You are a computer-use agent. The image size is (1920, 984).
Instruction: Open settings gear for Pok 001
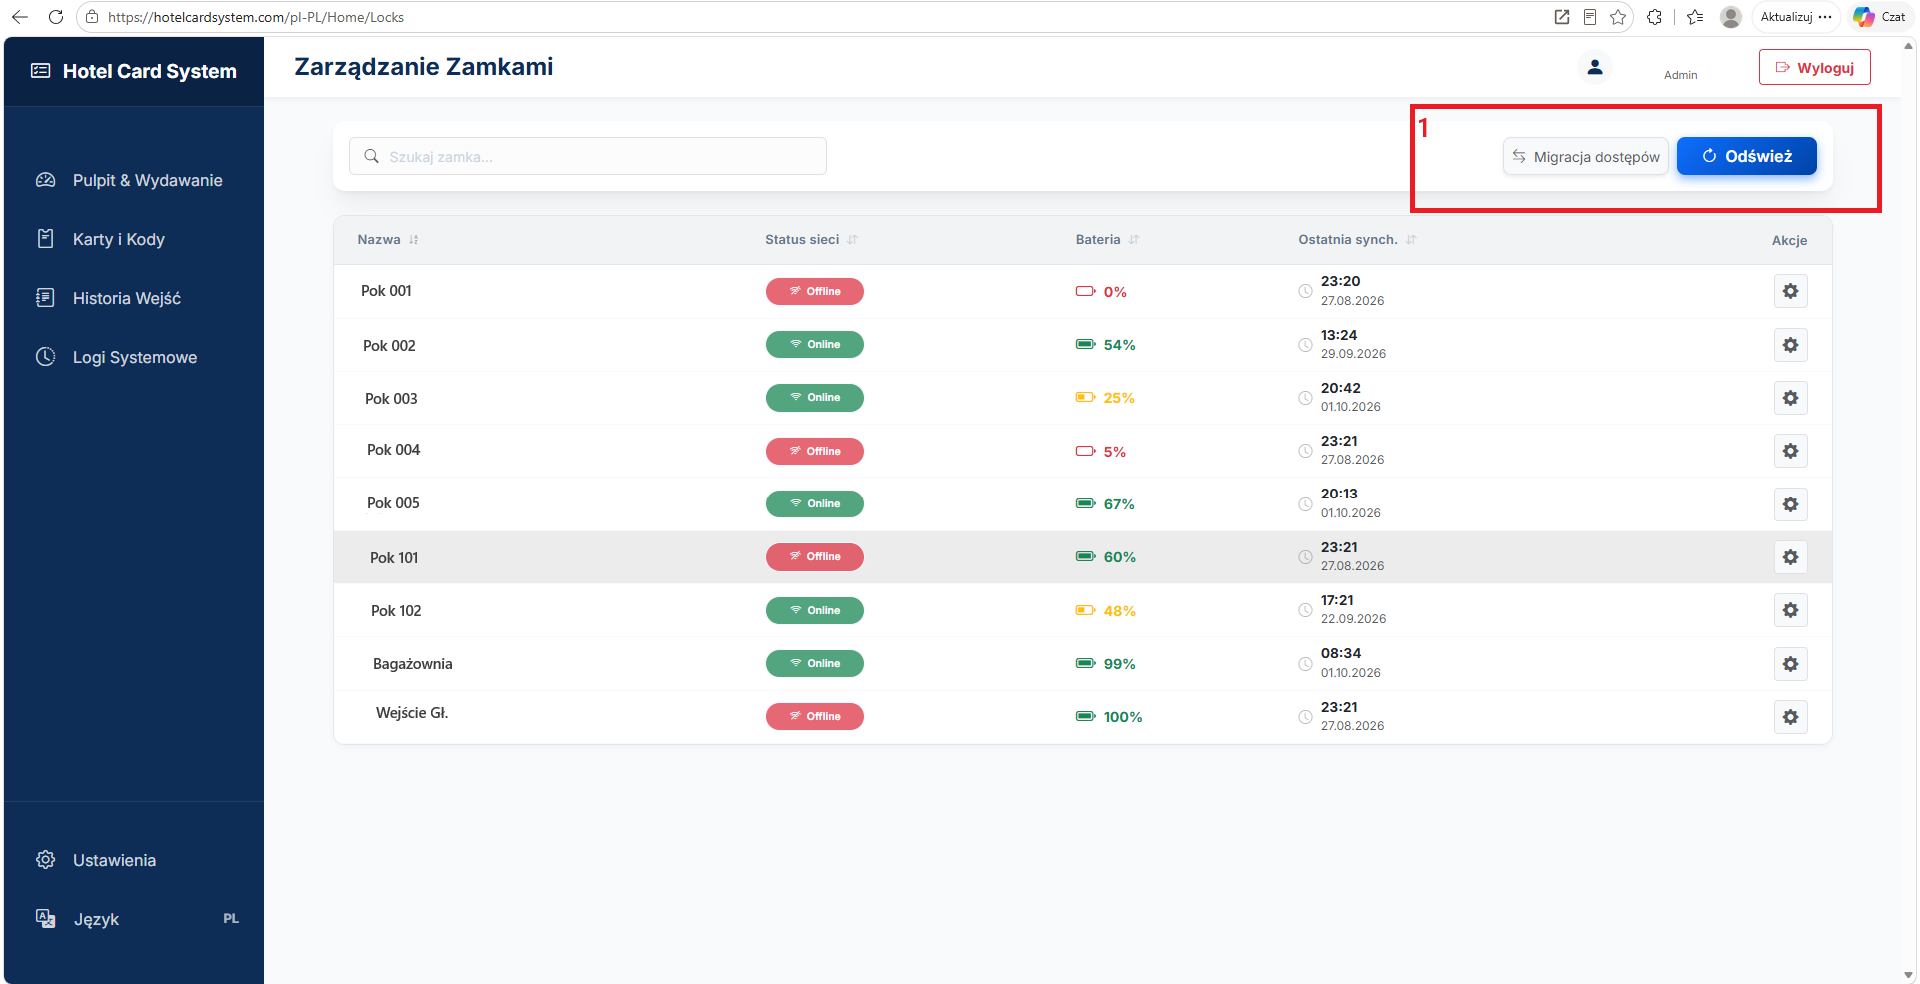coord(1790,291)
